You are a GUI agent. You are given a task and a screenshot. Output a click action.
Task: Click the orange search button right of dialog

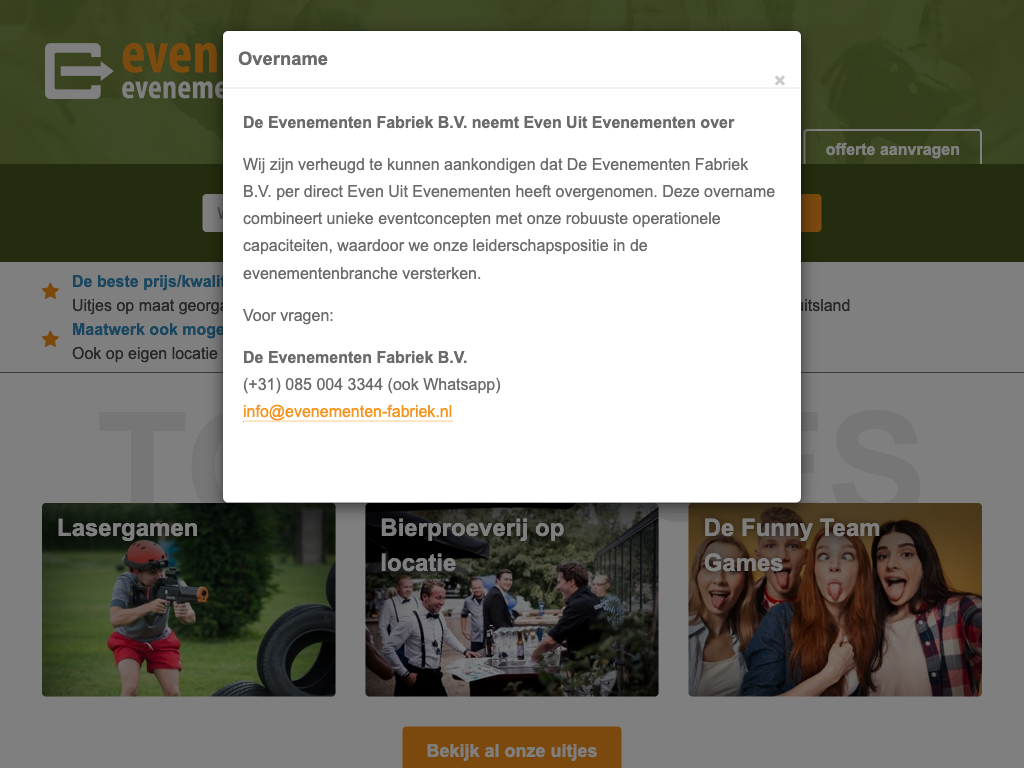click(811, 213)
